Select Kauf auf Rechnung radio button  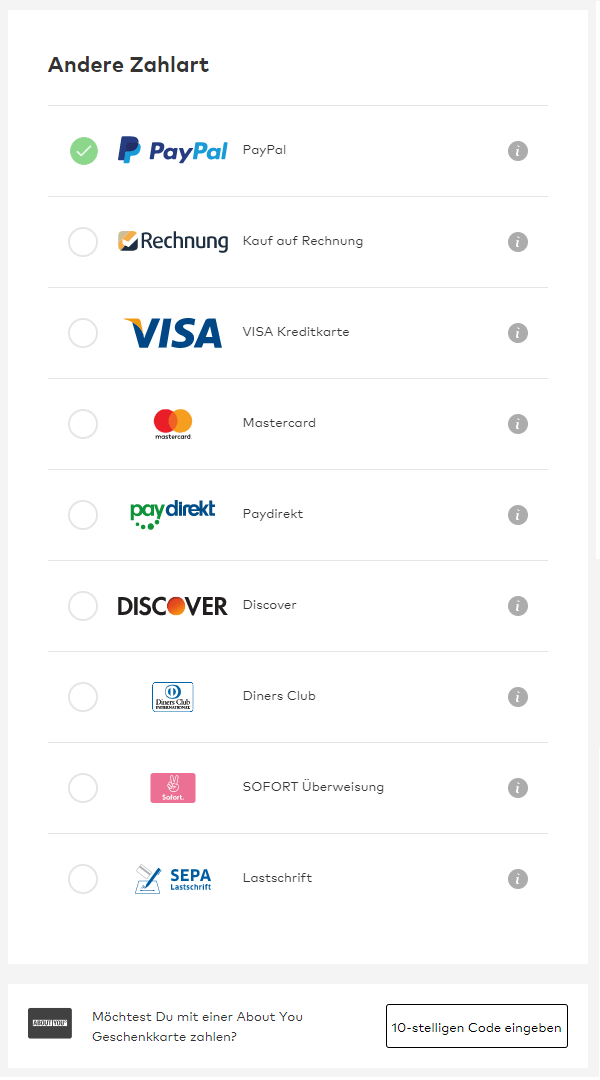click(83, 242)
